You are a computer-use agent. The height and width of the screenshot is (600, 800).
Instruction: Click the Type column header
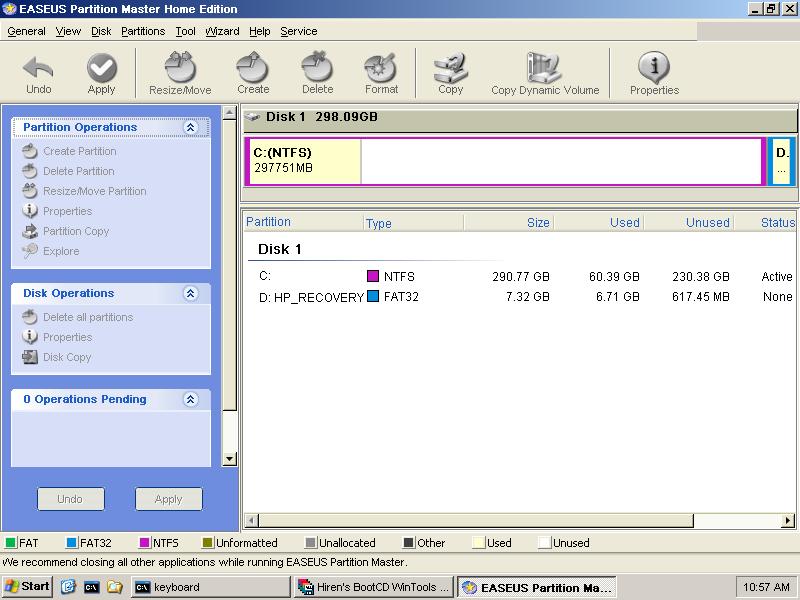pyautogui.click(x=413, y=222)
